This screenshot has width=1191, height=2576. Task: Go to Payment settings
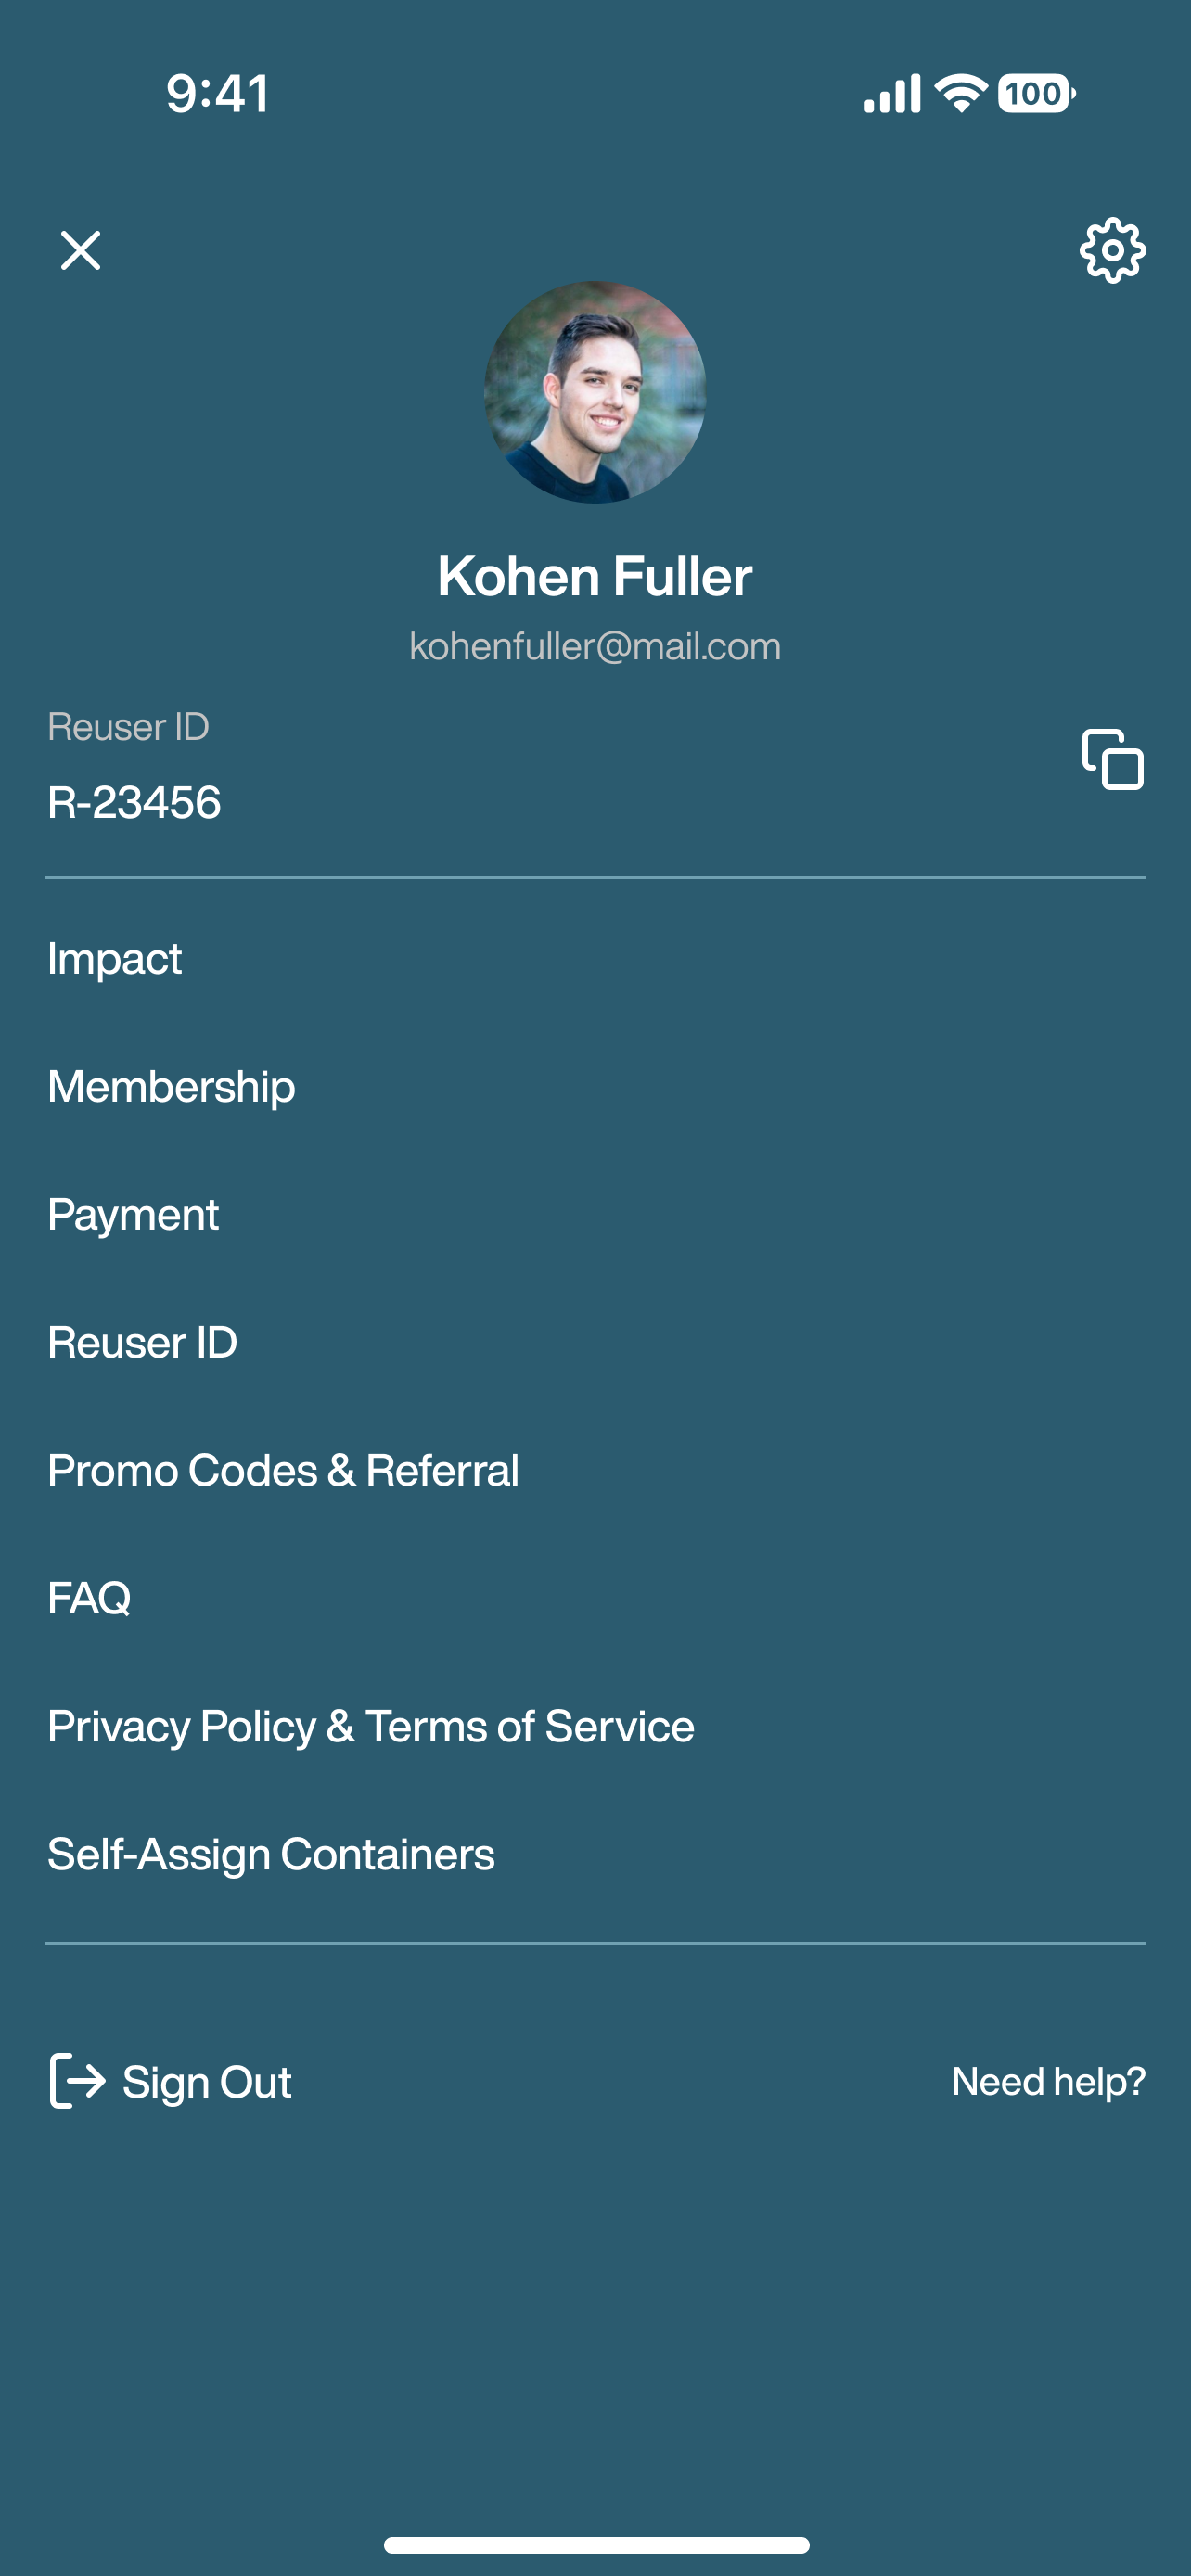pos(133,1214)
